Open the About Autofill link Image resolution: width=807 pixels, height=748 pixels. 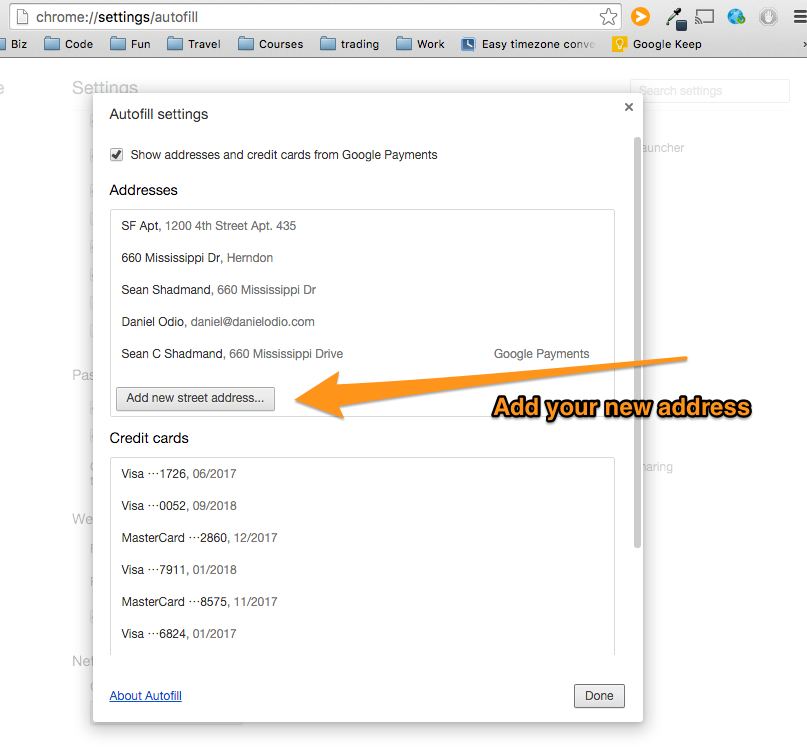click(x=145, y=696)
